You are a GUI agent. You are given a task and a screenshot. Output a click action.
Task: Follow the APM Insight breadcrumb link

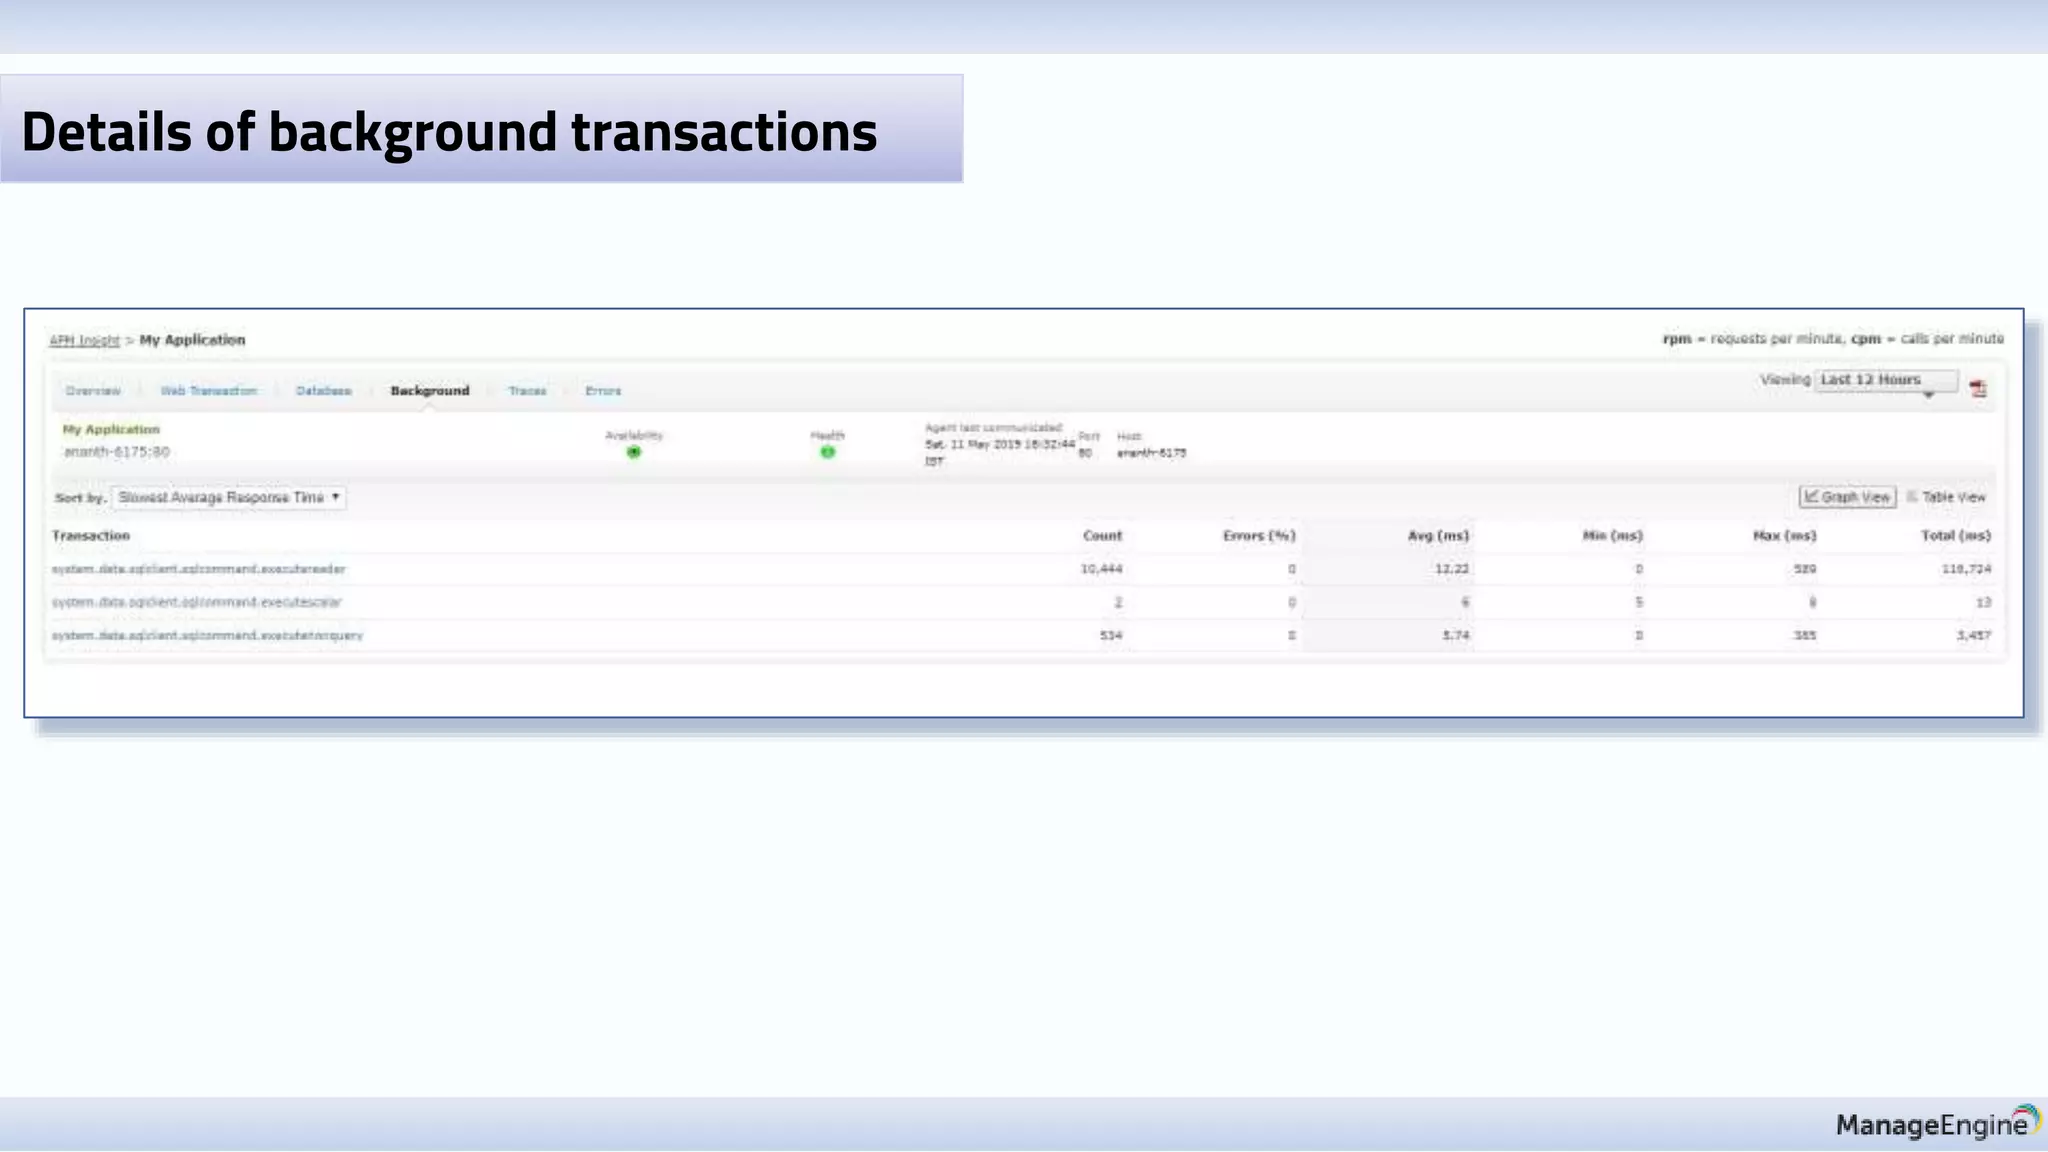tap(85, 340)
